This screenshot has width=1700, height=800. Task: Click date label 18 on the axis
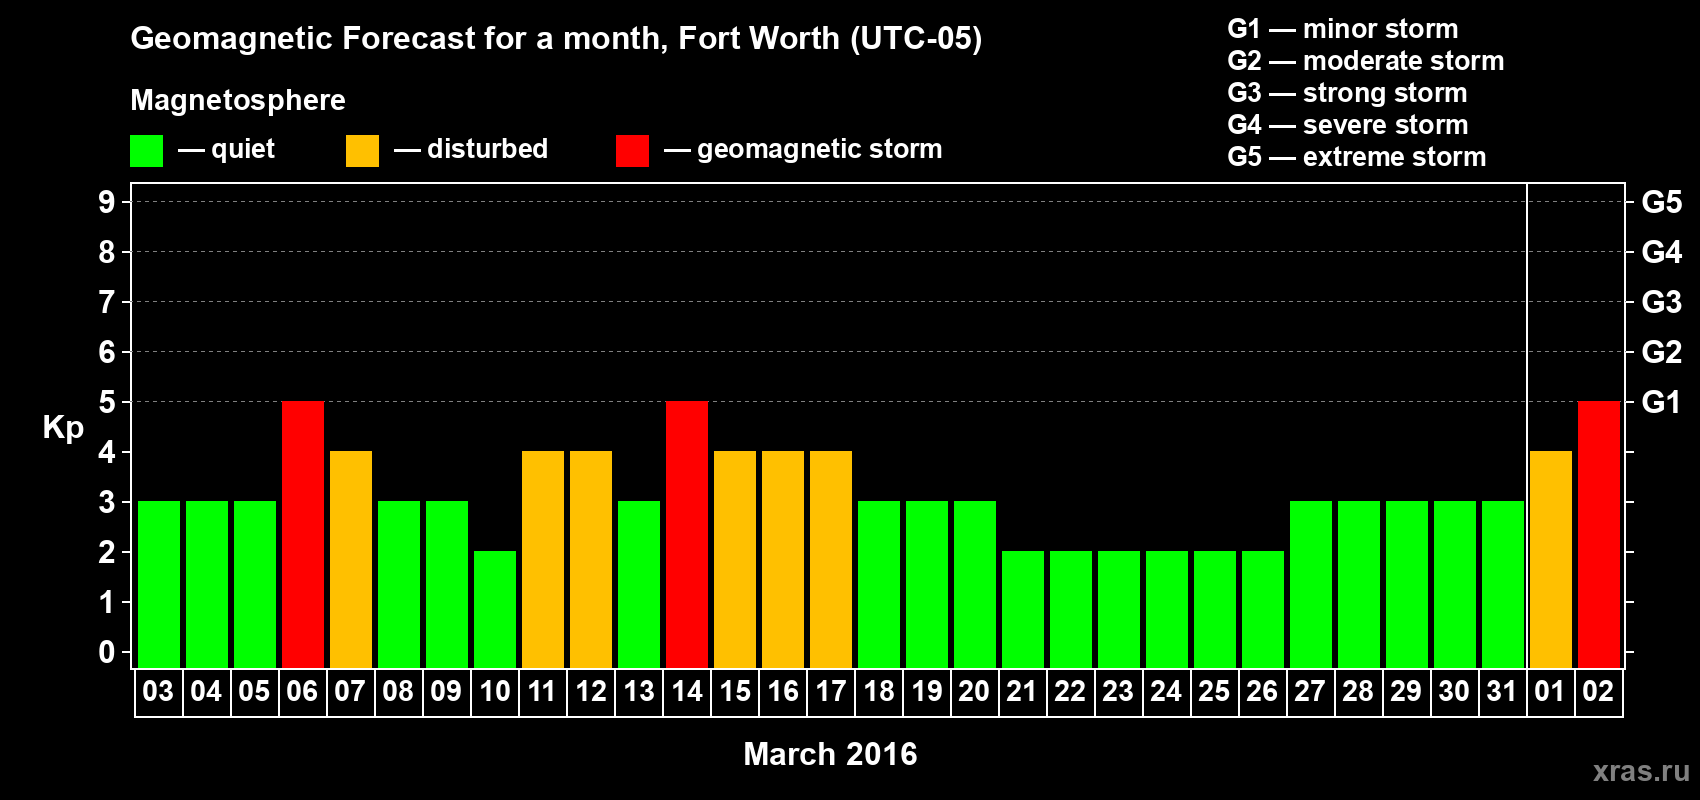coord(878,692)
